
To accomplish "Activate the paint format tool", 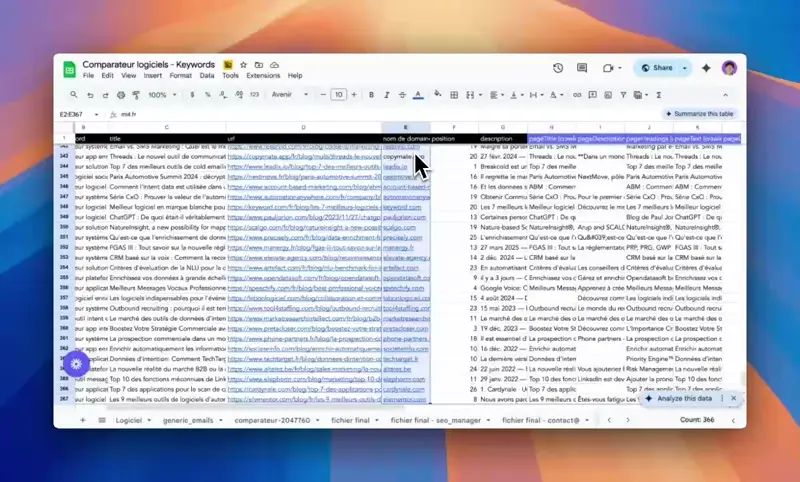I will click(x=136, y=95).
